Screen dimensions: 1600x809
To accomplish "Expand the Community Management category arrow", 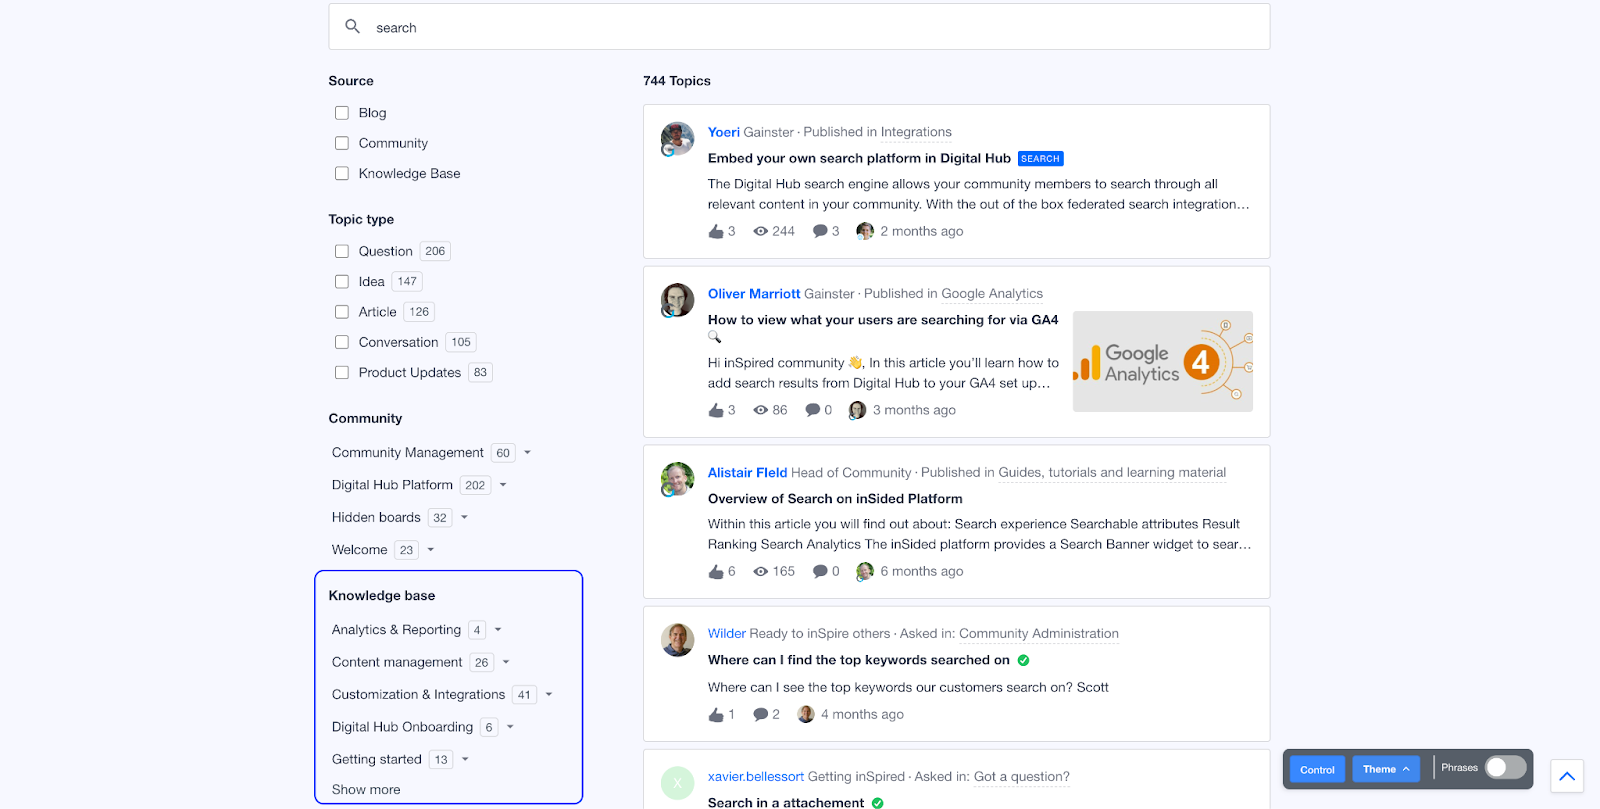I will click(528, 453).
